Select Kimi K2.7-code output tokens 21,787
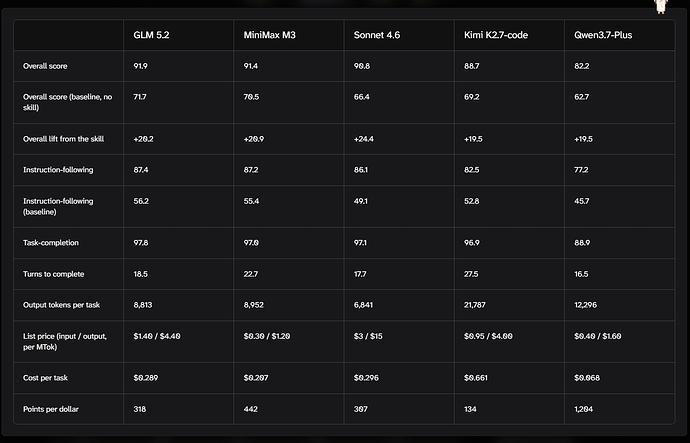 (474, 305)
